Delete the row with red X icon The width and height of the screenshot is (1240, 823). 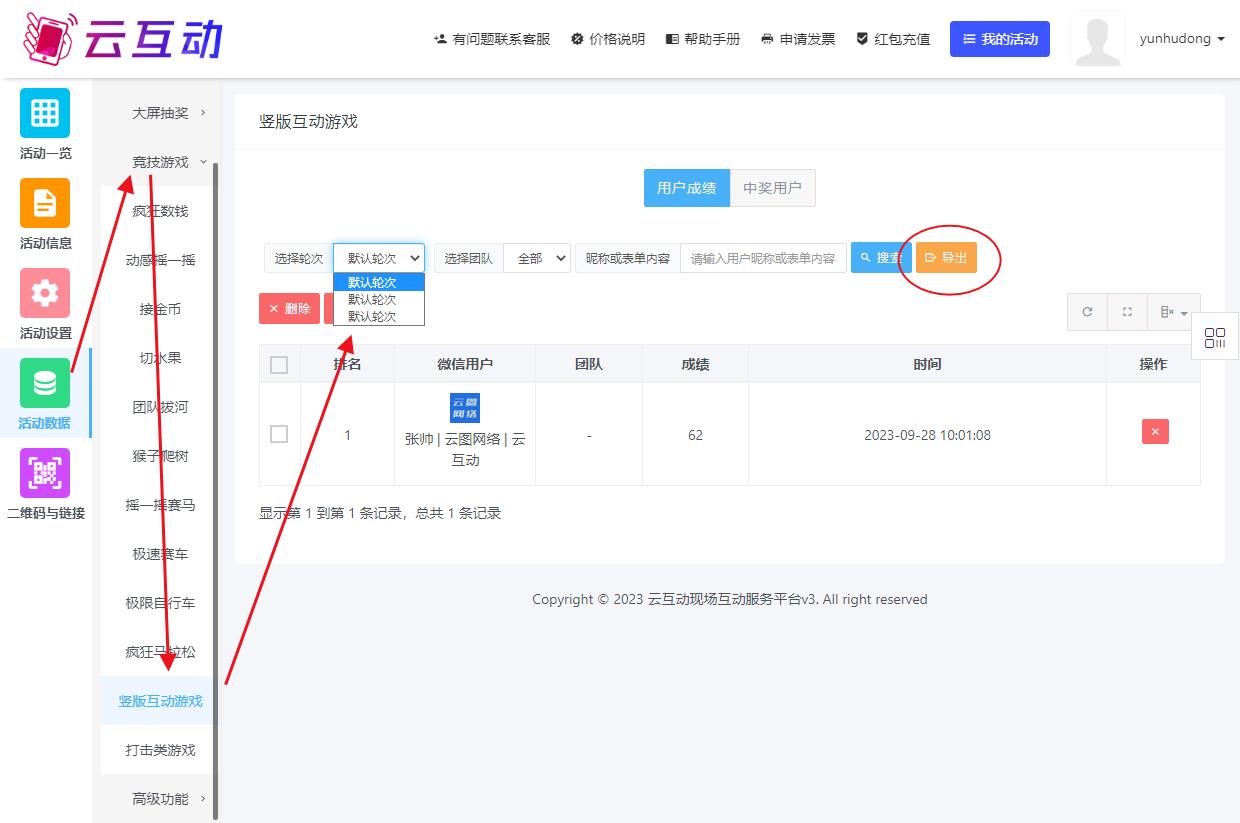coord(1155,432)
